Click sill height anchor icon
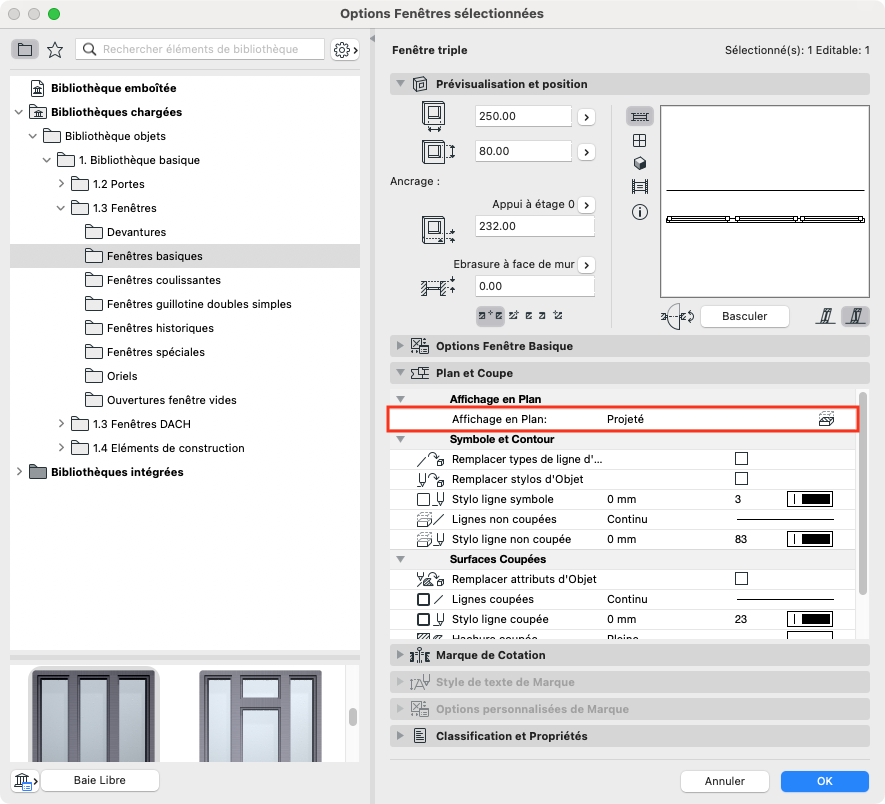Image resolution: width=885 pixels, height=804 pixels. coord(439,230)
